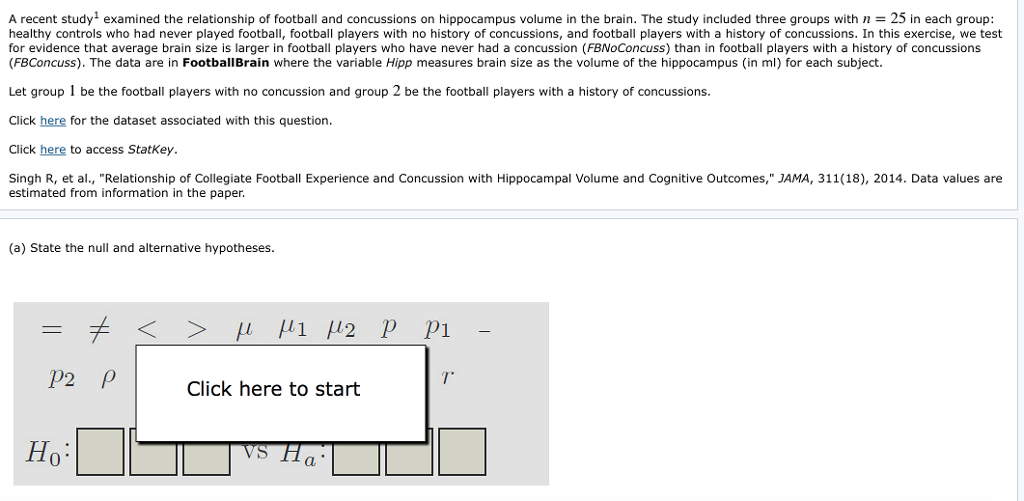Viewport: 1024px width, 501px height.
Task: Open the dataset link for this question
Action: click(x=52, y=121)
